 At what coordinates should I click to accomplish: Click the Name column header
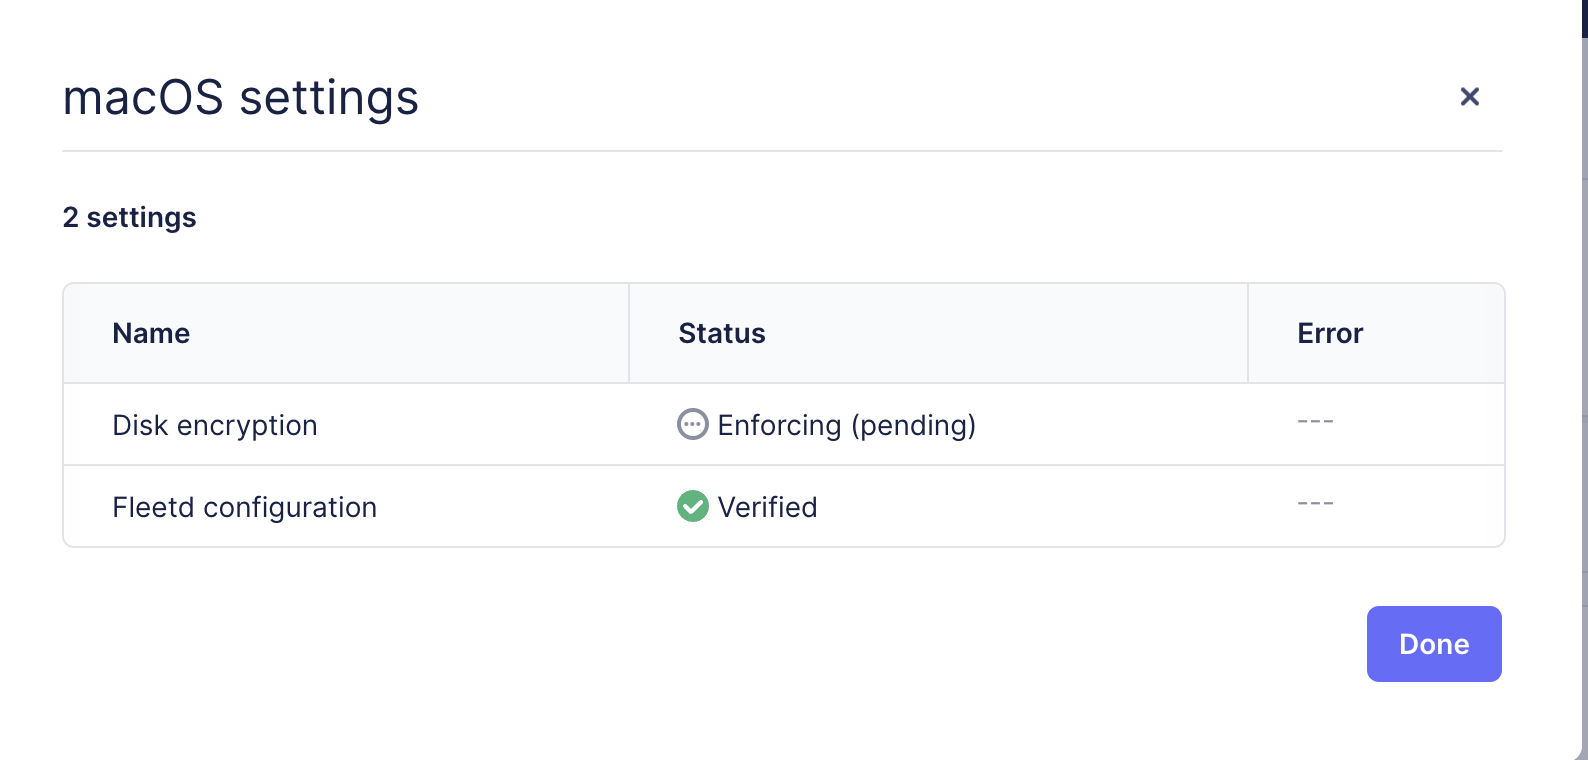click(x=151, y=333)
